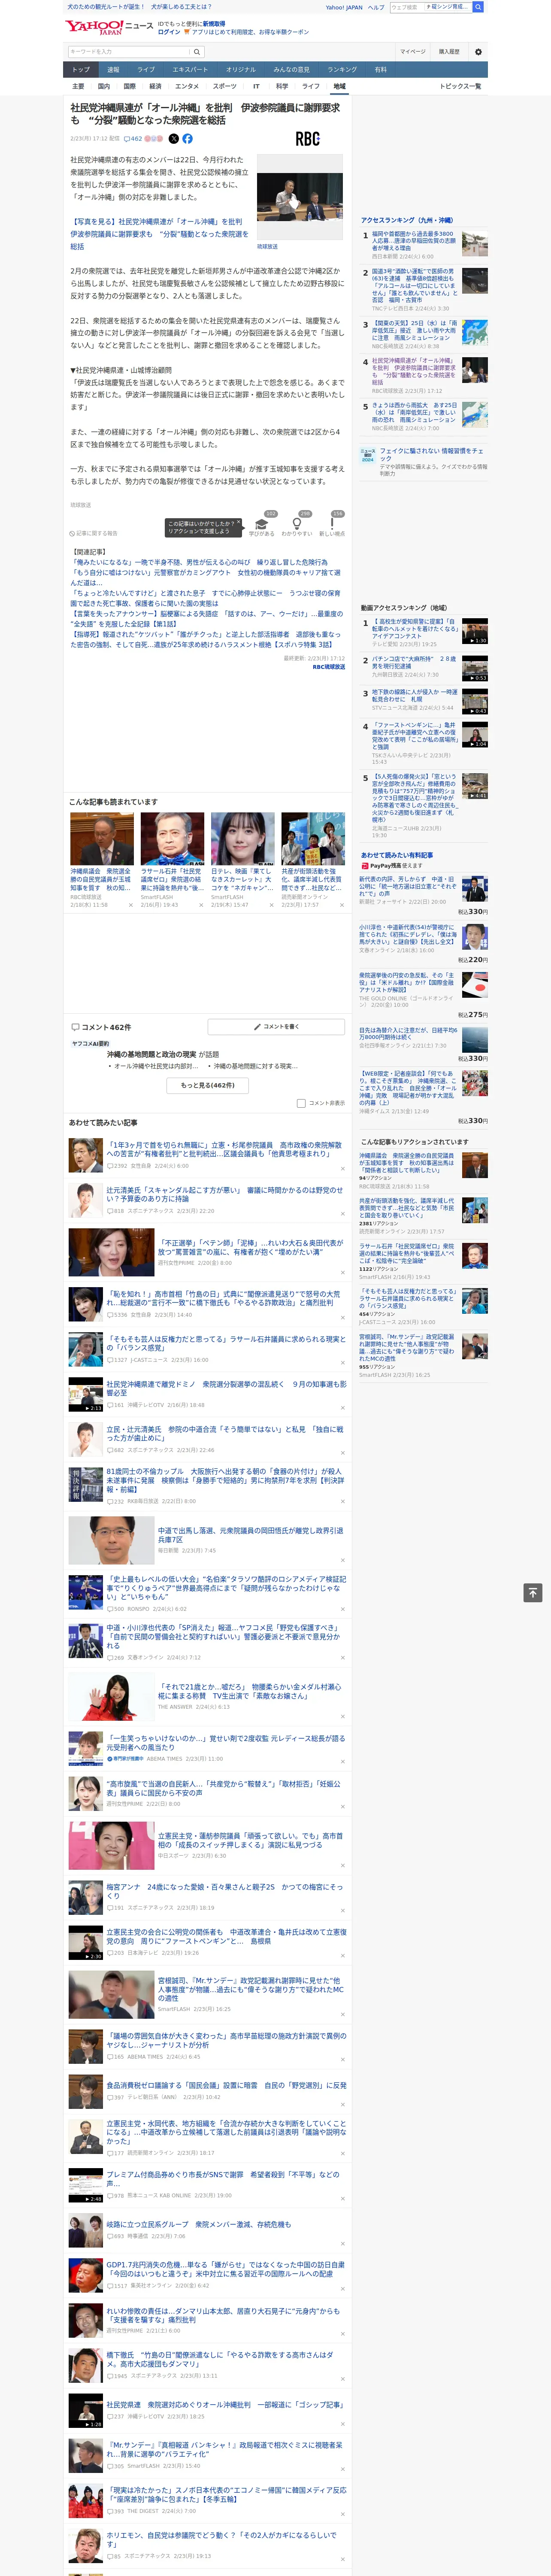Select the トップ main navigation tab

point(81,70)
